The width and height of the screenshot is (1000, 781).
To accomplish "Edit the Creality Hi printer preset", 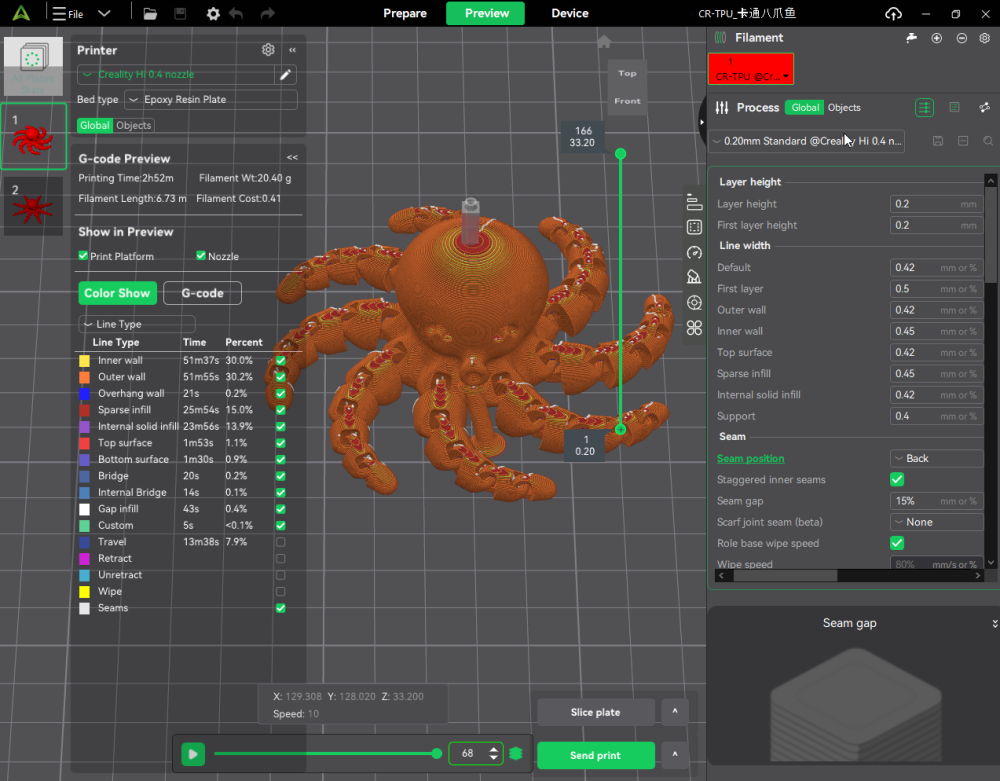I will tap(286, 75).
